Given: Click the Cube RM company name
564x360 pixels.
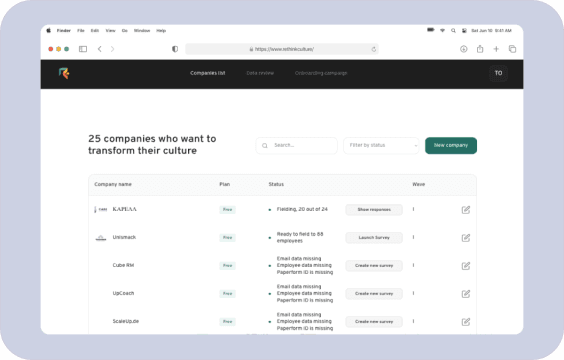Looking at the screenshot, I should (x=123, y=265).
